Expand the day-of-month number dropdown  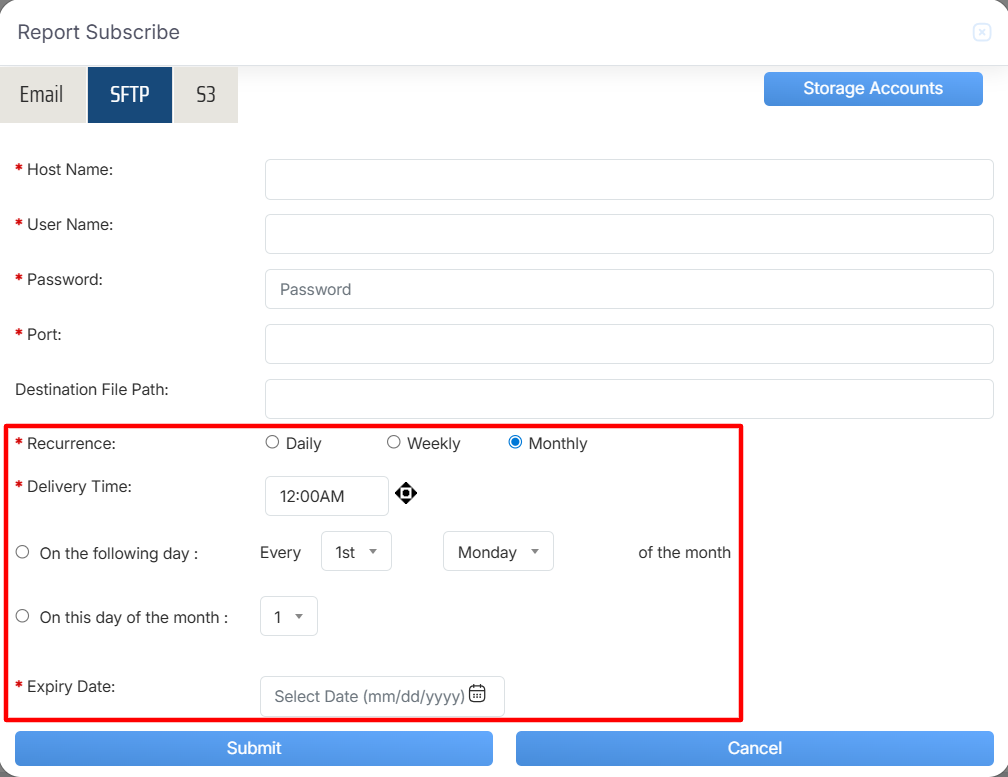289,617
